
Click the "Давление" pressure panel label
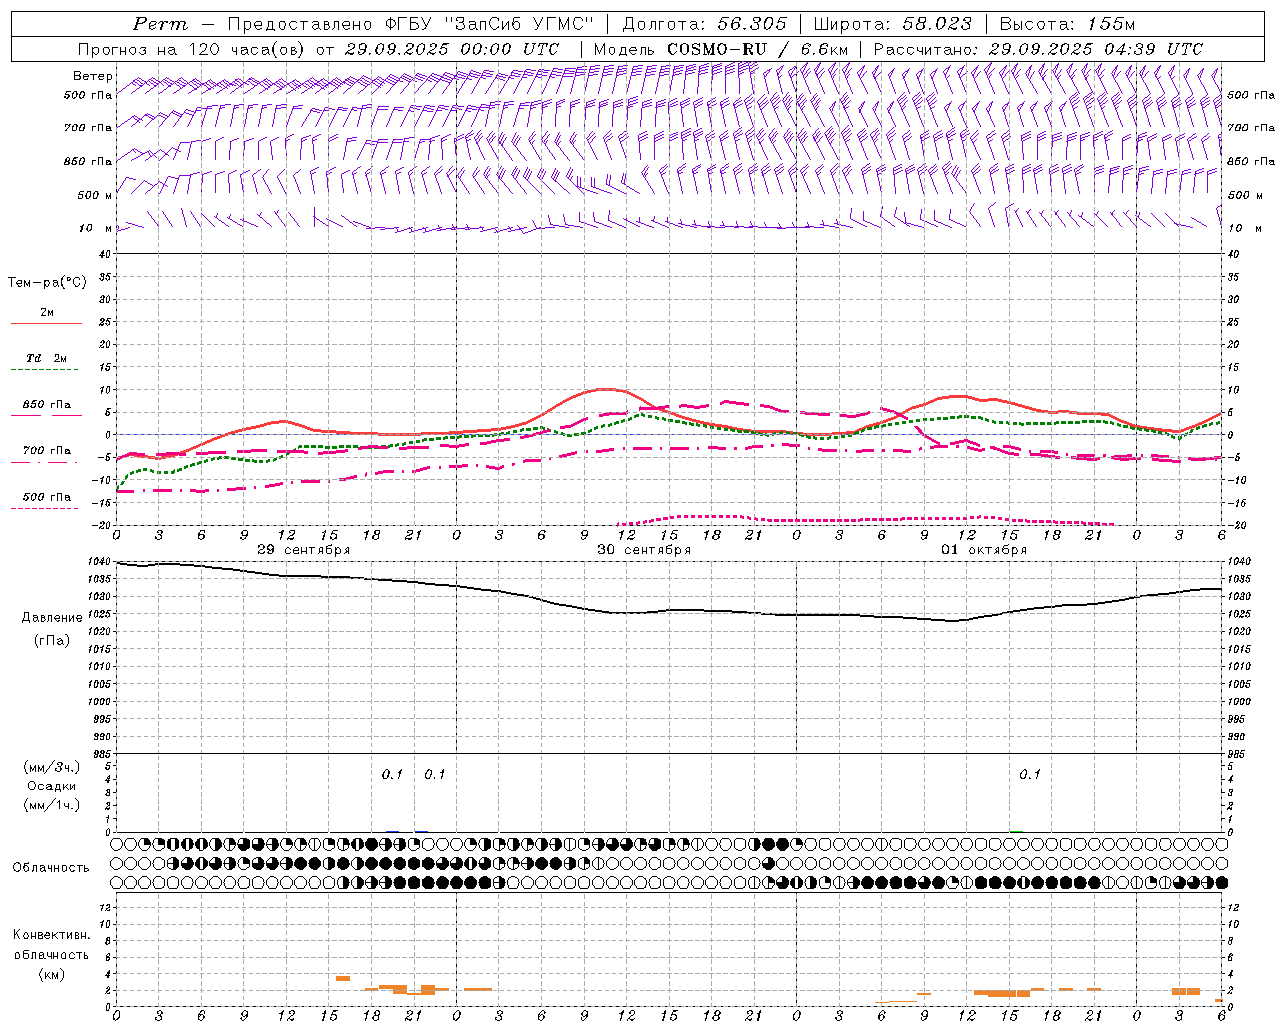click(52, 618)
